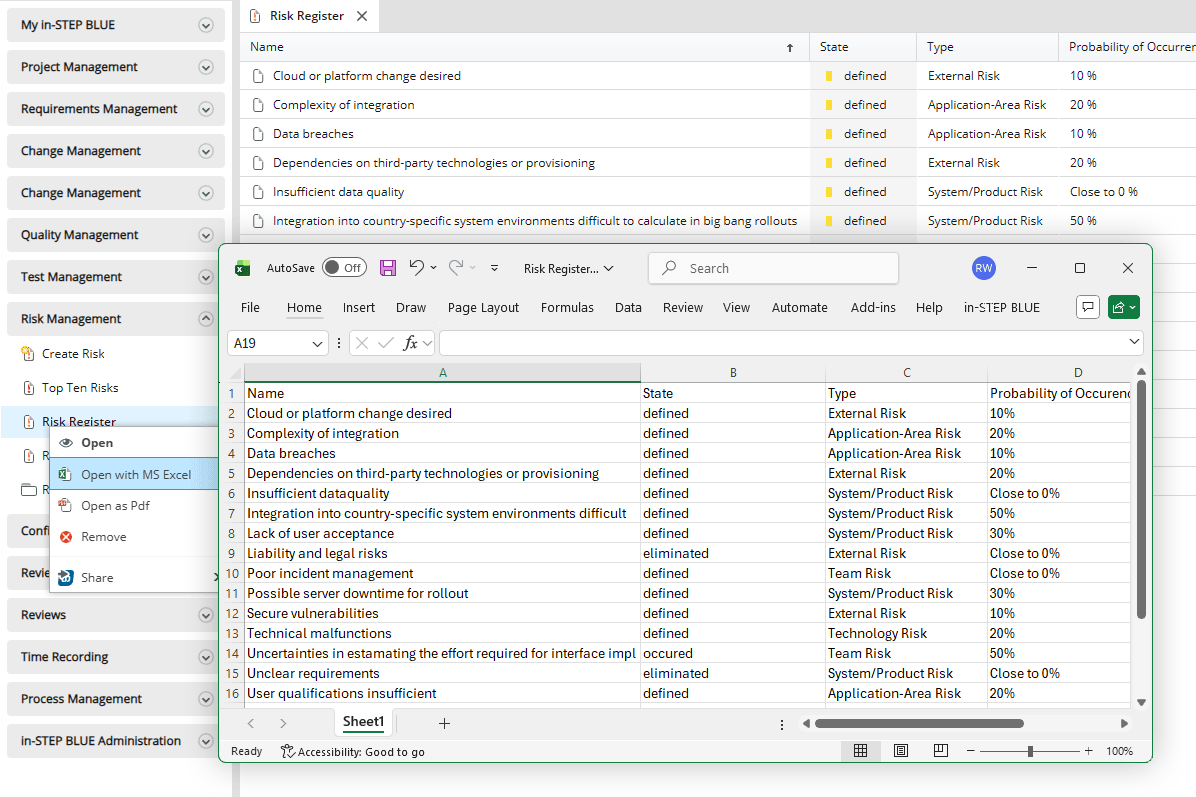
Task: Click the Save icon in Excel's quick access toolbar
Action: (x=388, y=267)
